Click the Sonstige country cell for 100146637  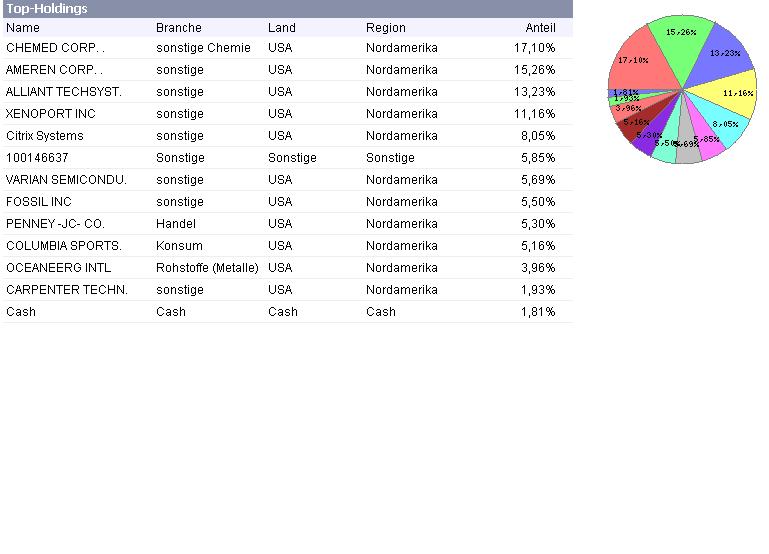click(x=292, y=158)
